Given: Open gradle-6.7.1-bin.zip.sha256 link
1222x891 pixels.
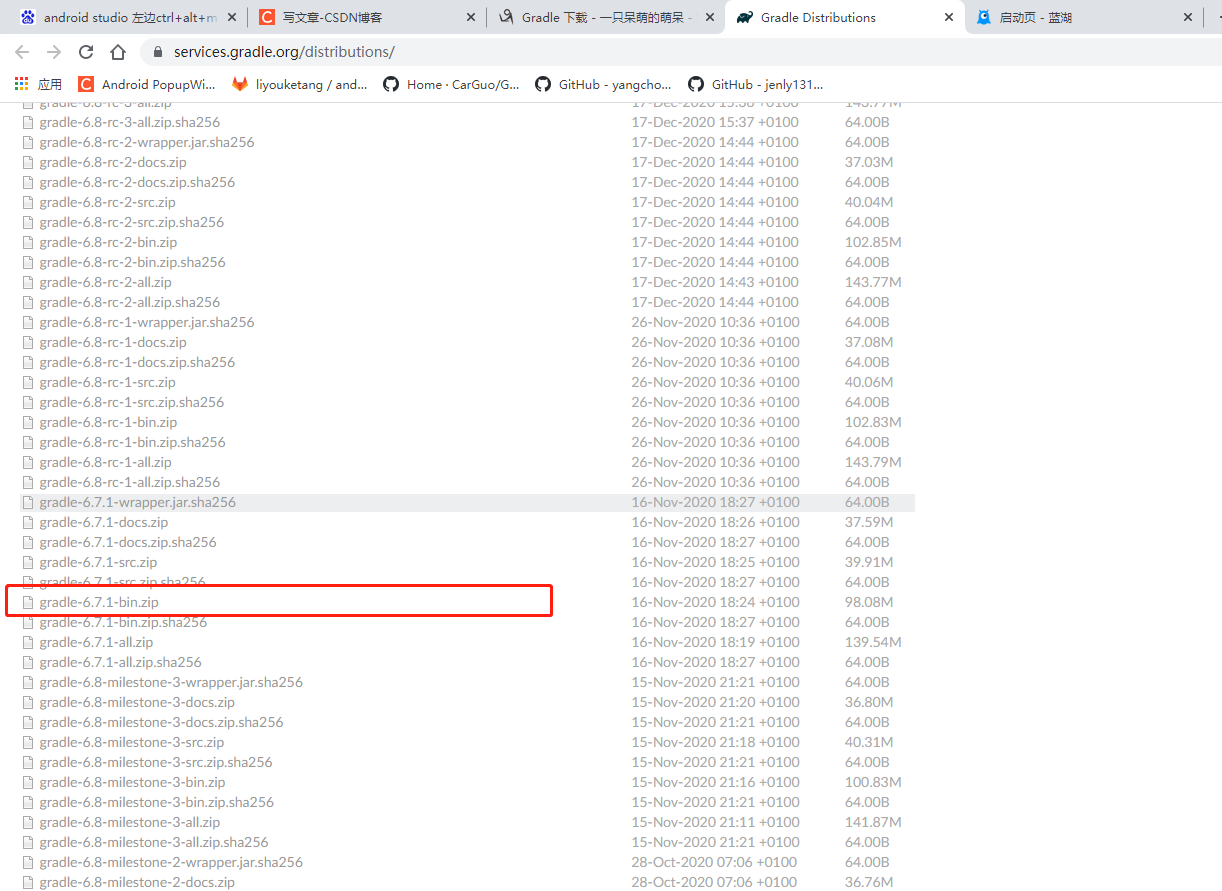Looking at the screenshot, I should (x=123, y=622).
